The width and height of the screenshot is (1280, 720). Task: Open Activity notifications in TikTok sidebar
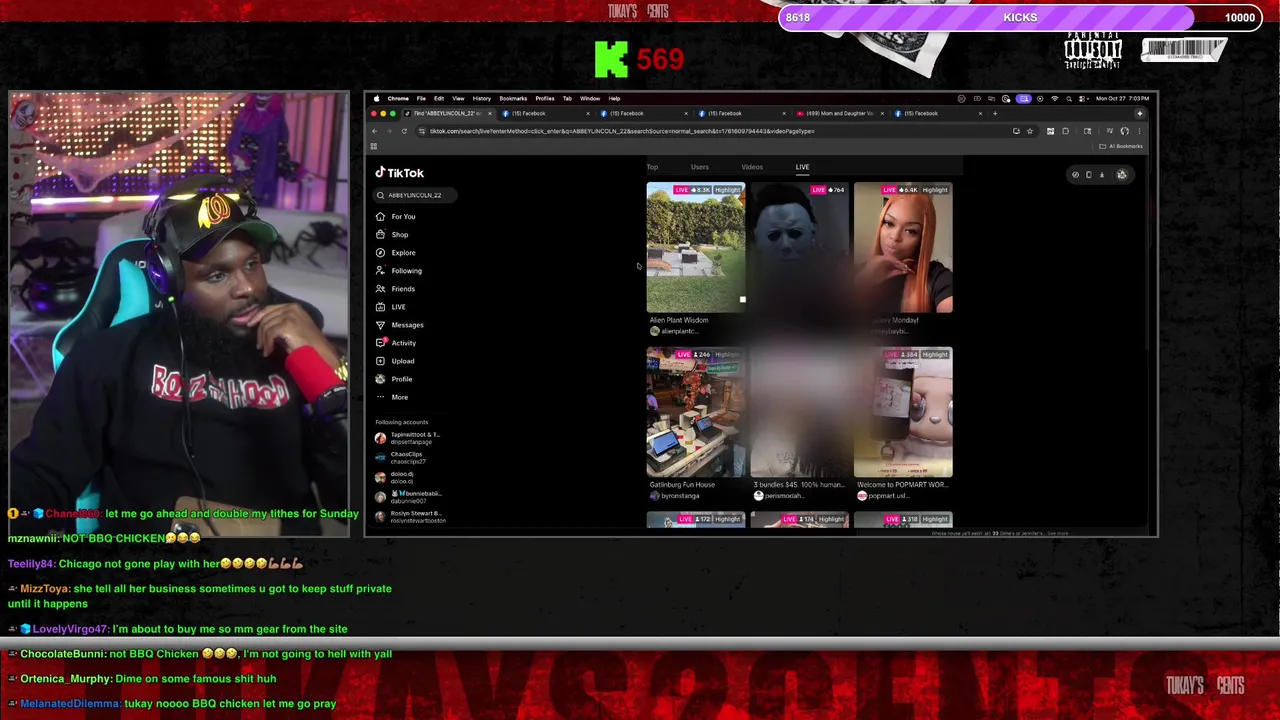coord(396,342)
